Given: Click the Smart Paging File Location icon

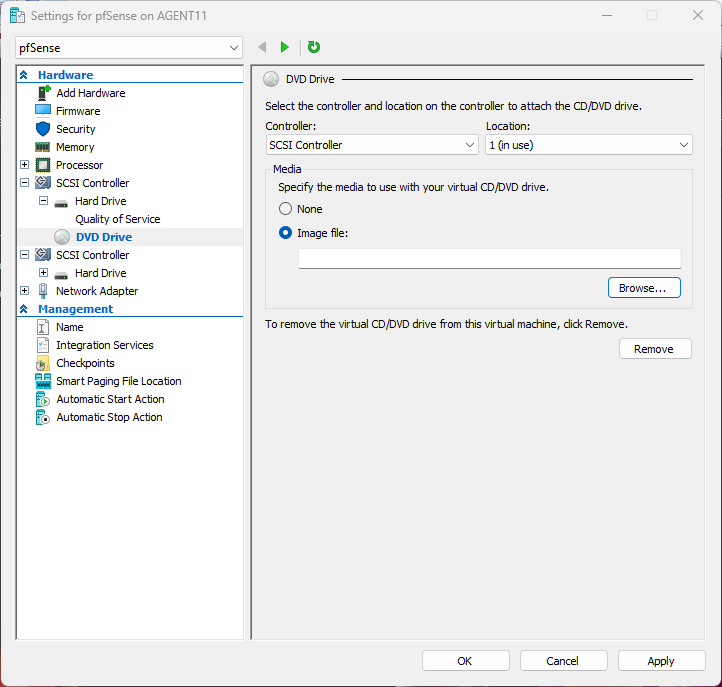Looking at the screenshot, I should click(43, 381).
